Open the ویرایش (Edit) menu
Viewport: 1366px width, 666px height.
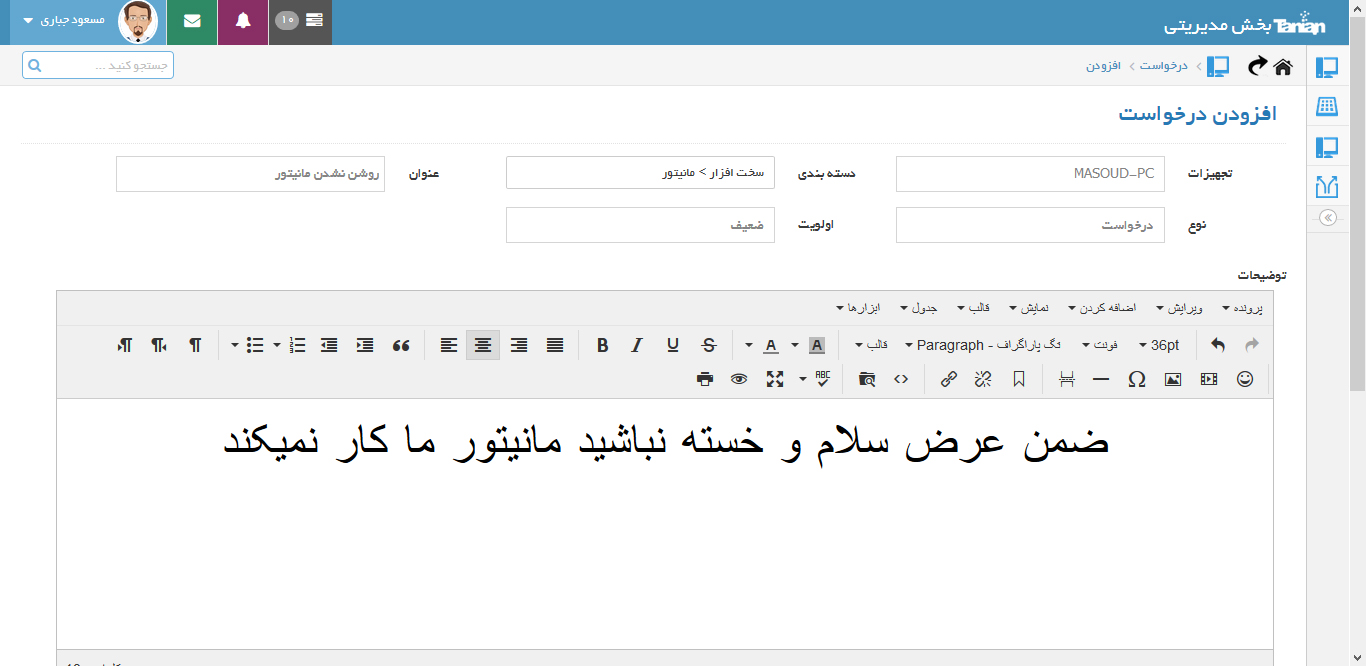[1180, 308]
